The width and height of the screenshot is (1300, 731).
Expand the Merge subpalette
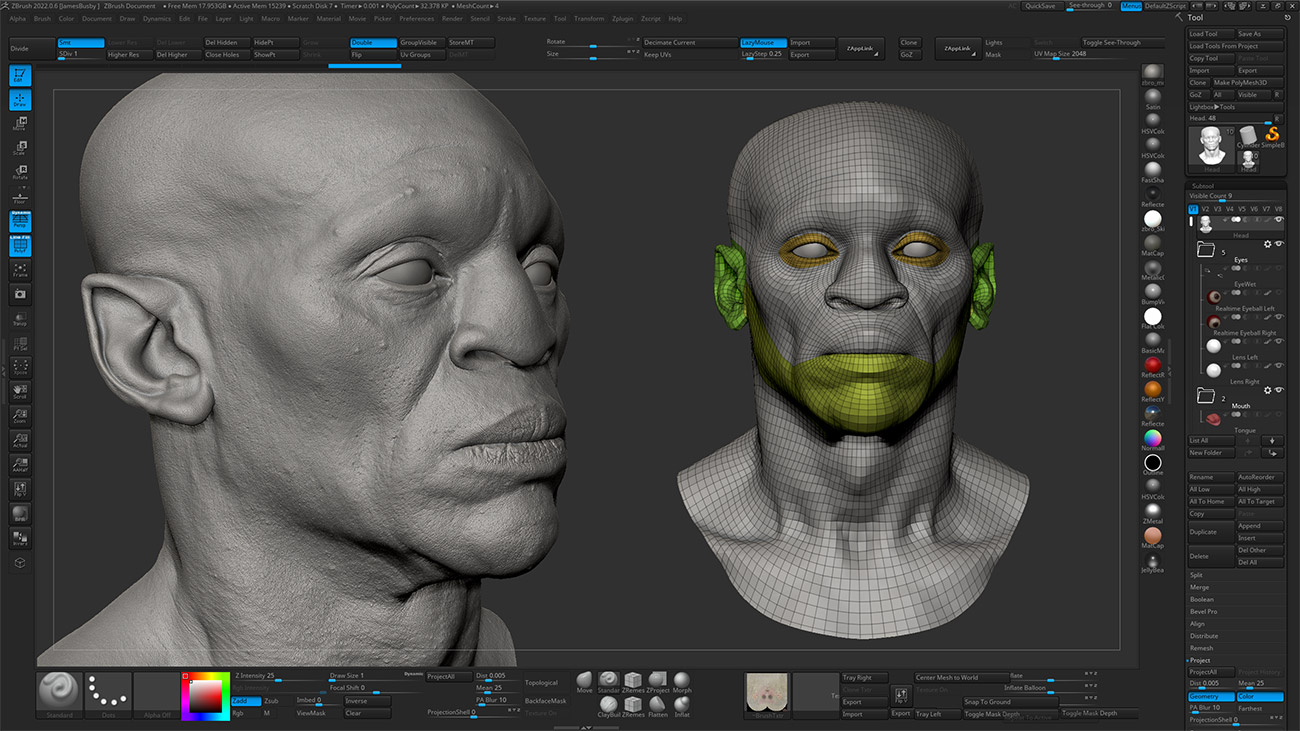1199,587
